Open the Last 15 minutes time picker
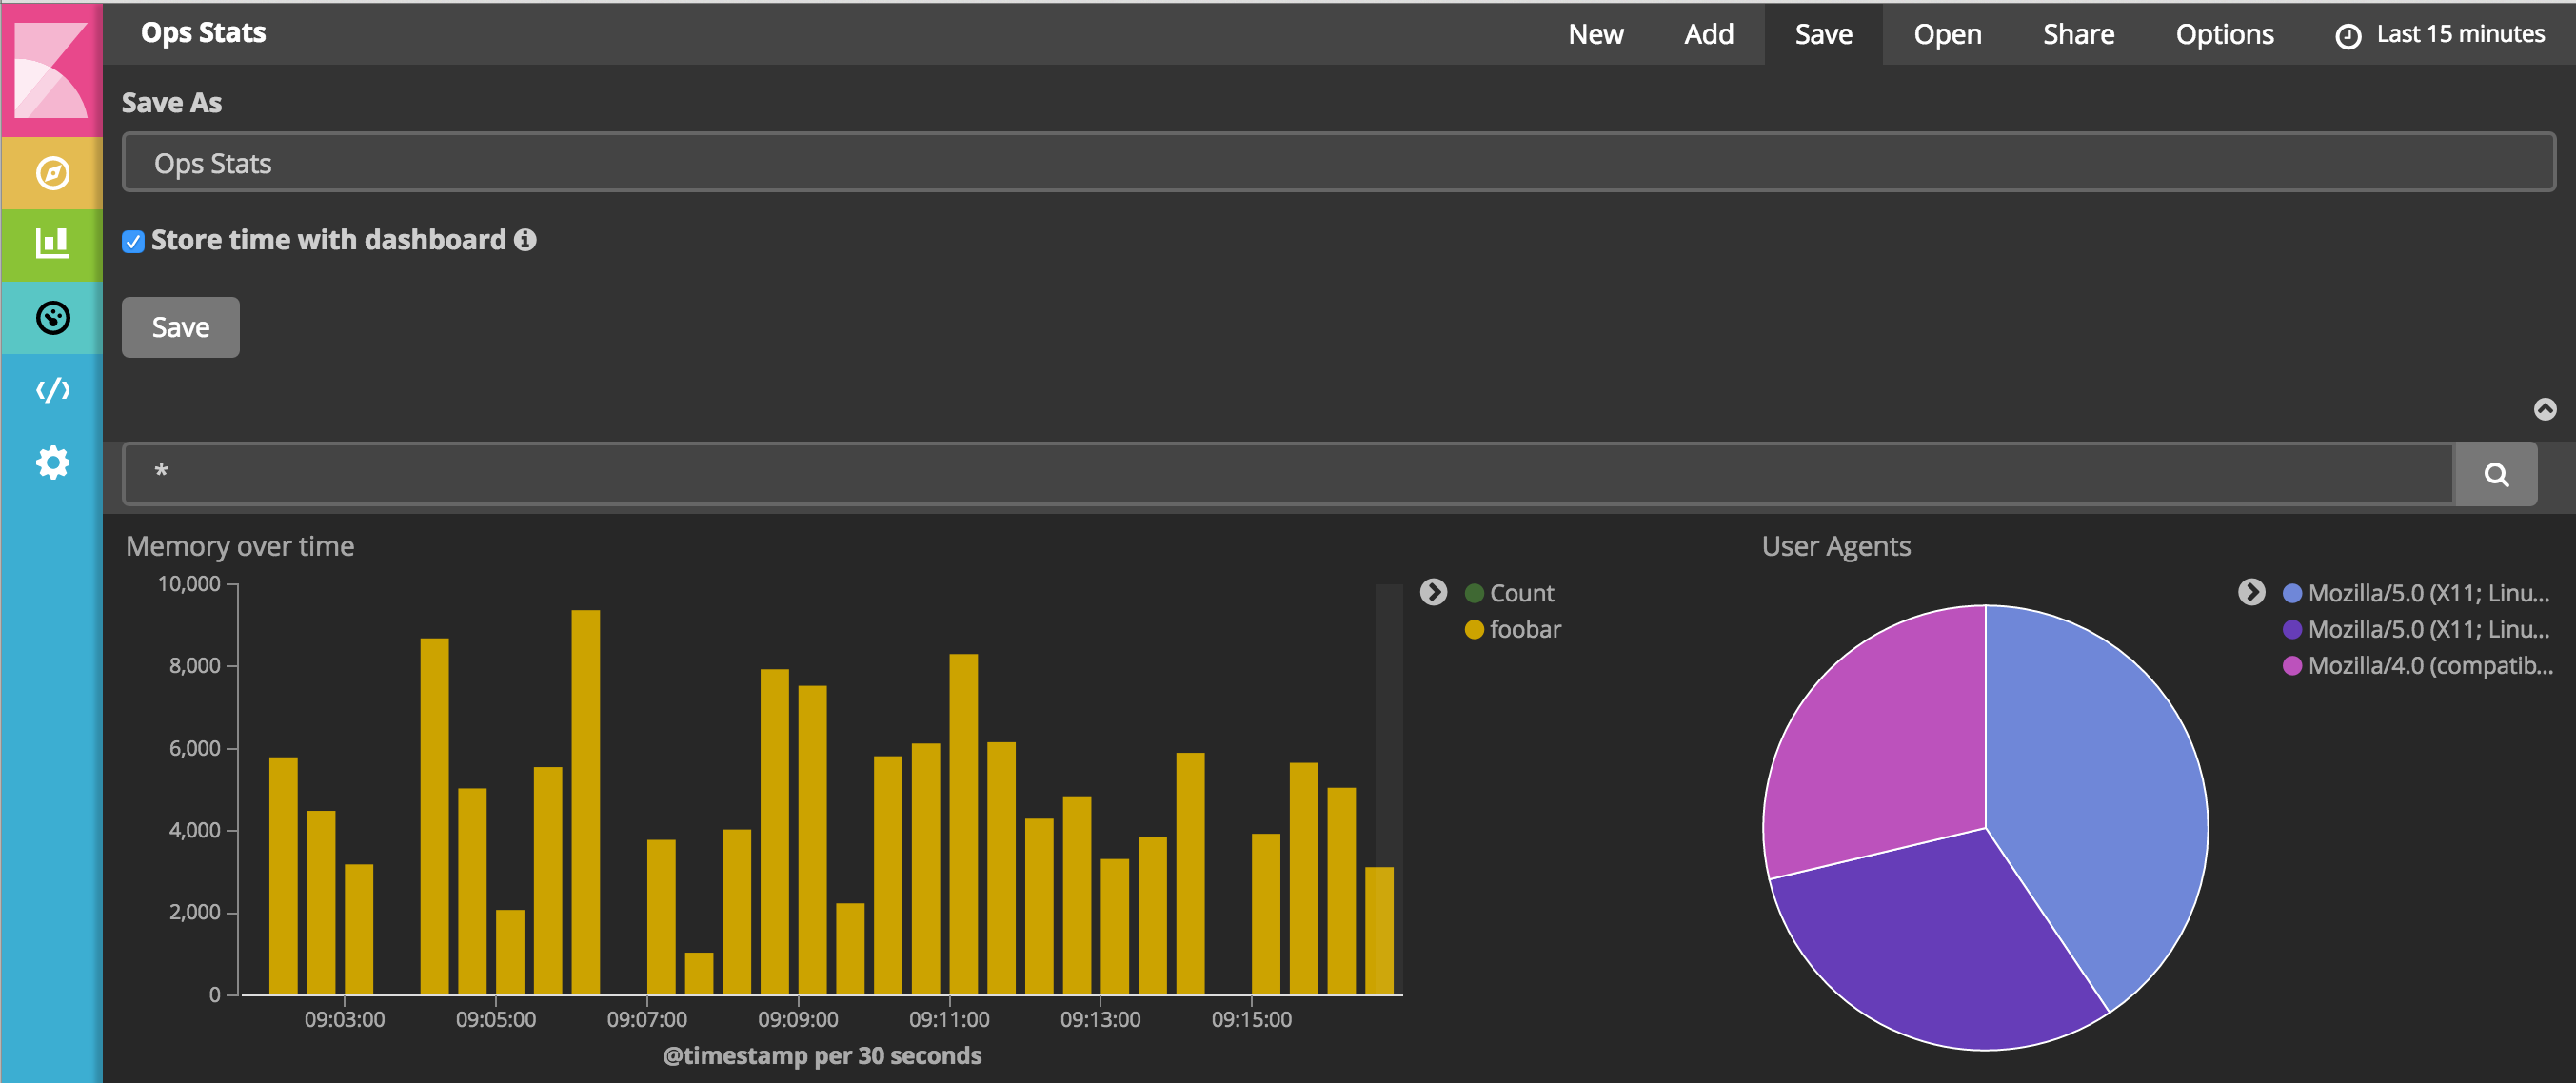2576x1083 pixels. pos(2440,34)
